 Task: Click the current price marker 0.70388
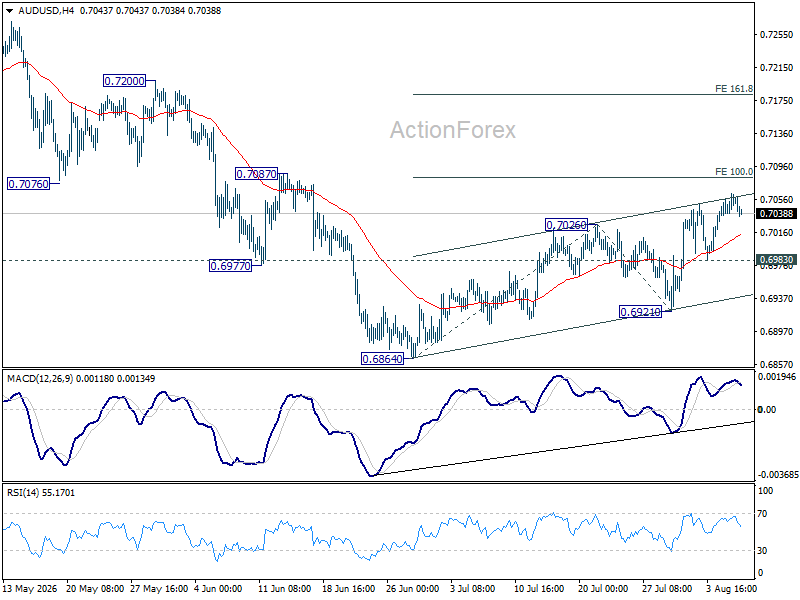776,214
